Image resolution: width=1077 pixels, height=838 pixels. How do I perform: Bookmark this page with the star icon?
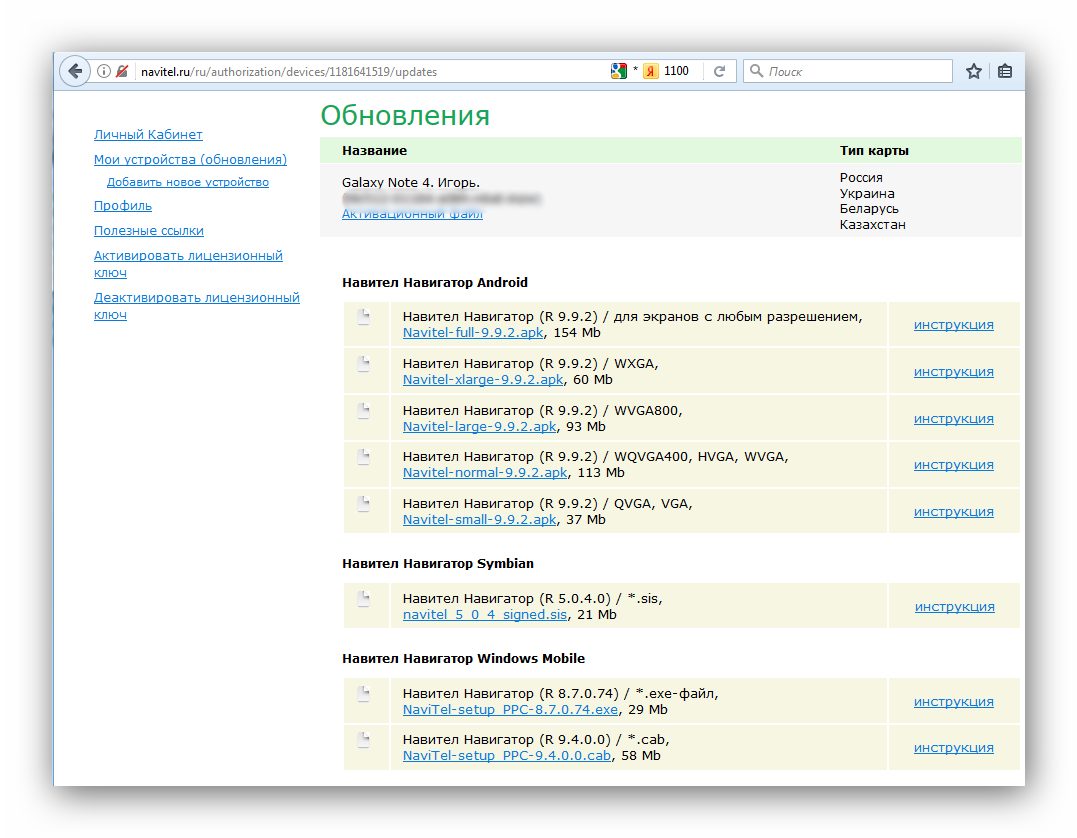pos(973,71)
